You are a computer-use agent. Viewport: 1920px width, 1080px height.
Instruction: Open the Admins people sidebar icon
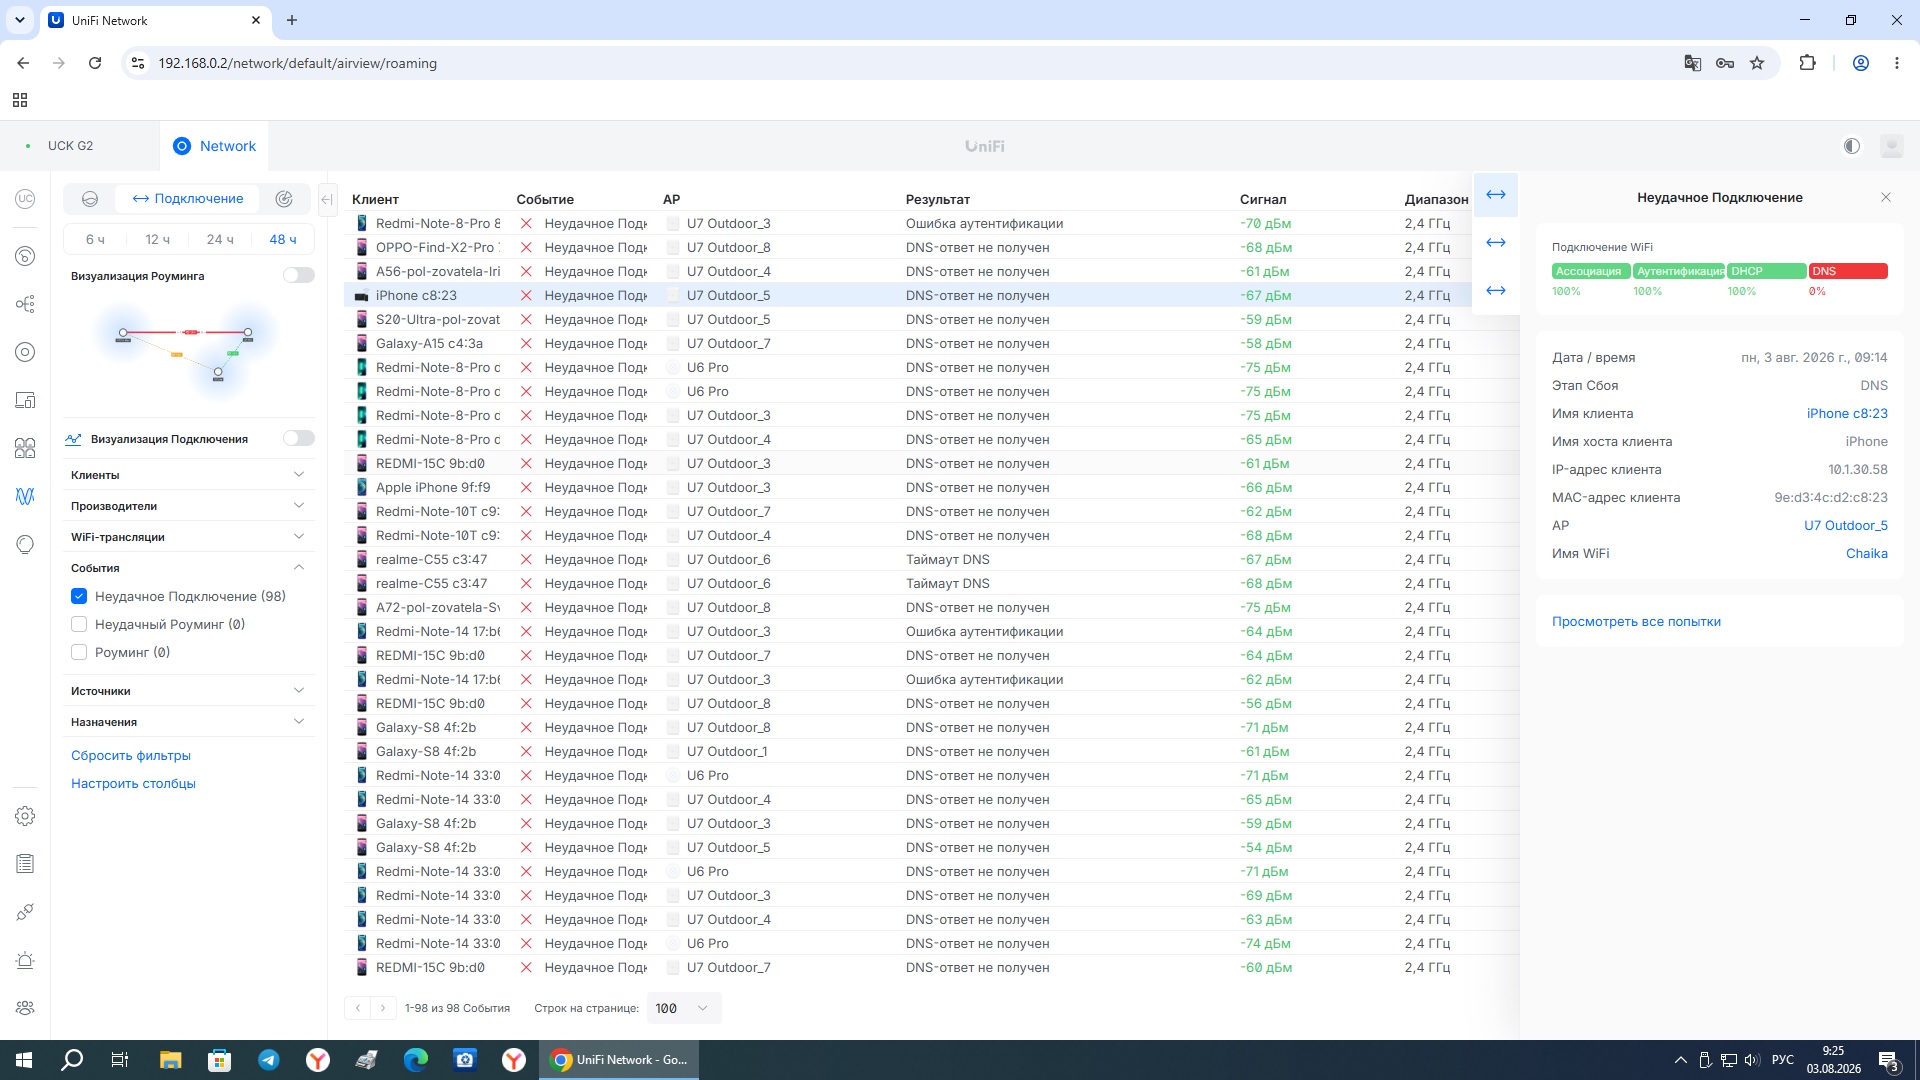tap(25, 1008)
